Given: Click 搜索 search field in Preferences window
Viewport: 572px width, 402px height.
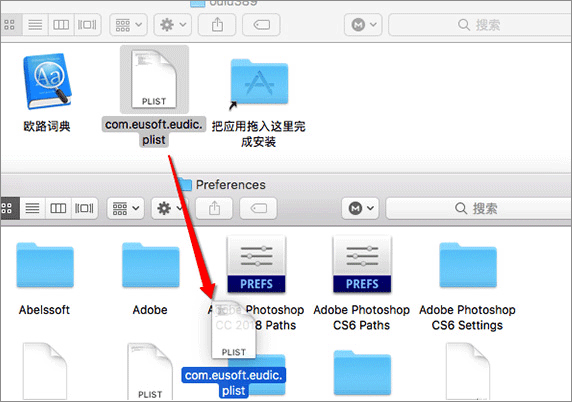Looking at the screenshot, I should click(478, 208).
